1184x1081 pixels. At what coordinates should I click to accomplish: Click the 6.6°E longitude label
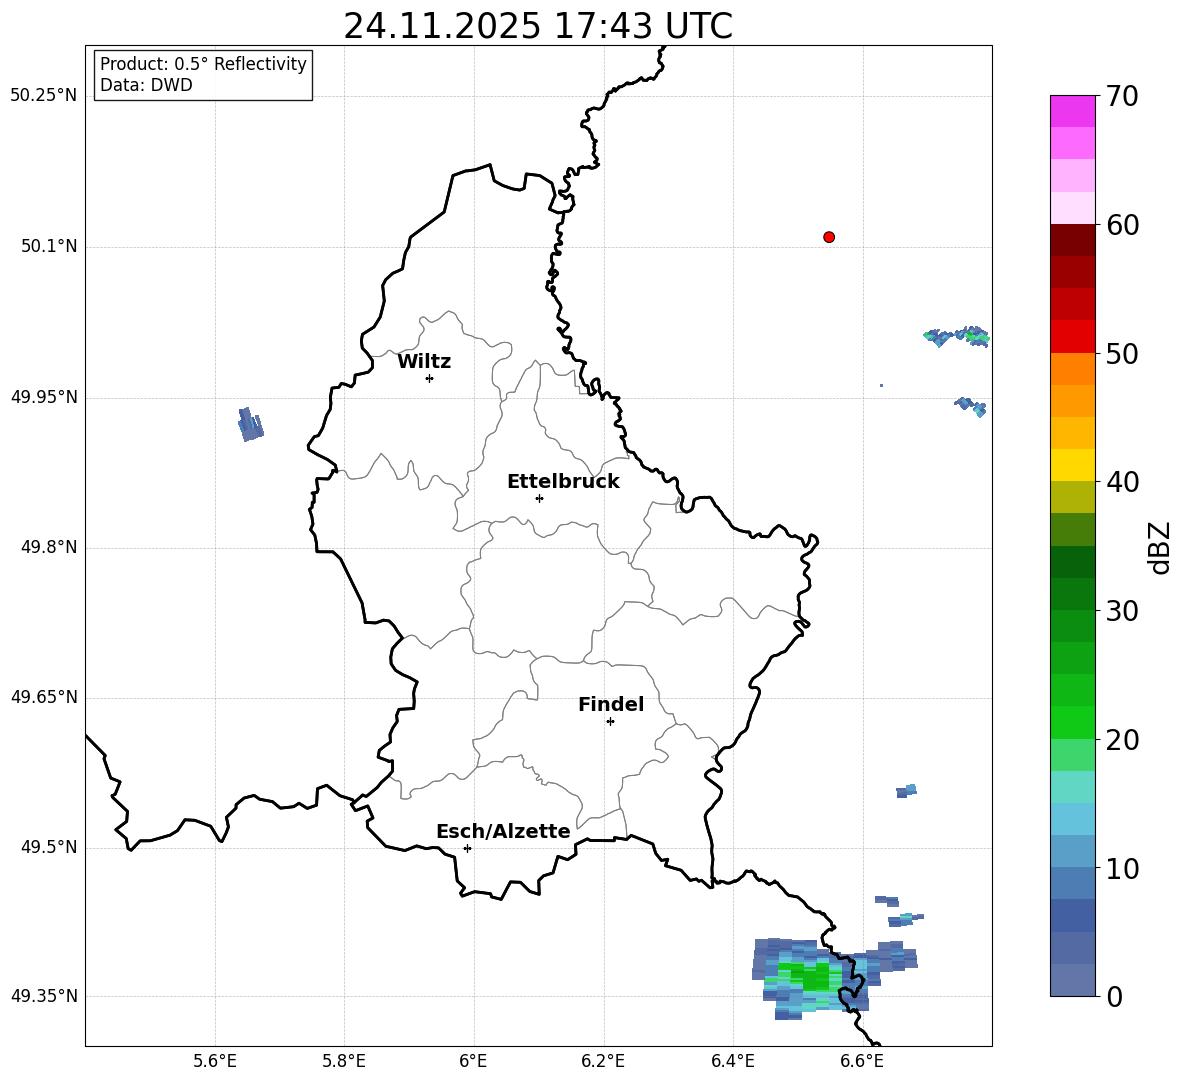(x=862, y=1061)
